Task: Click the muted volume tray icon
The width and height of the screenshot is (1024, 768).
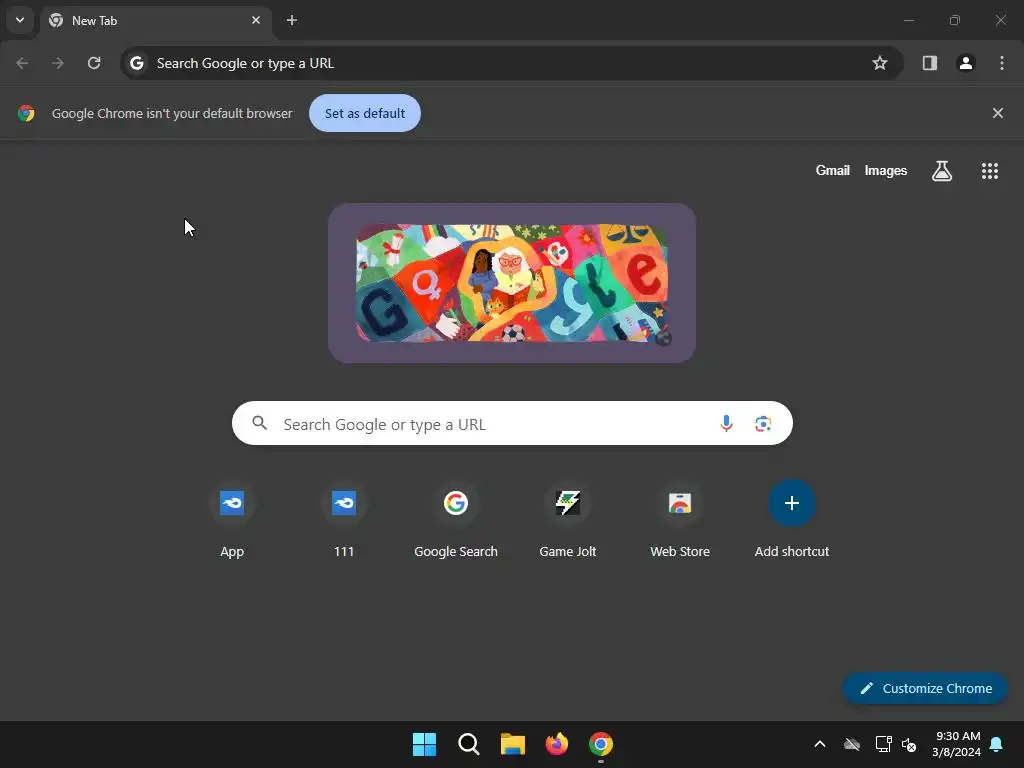Action: (908, 744)
